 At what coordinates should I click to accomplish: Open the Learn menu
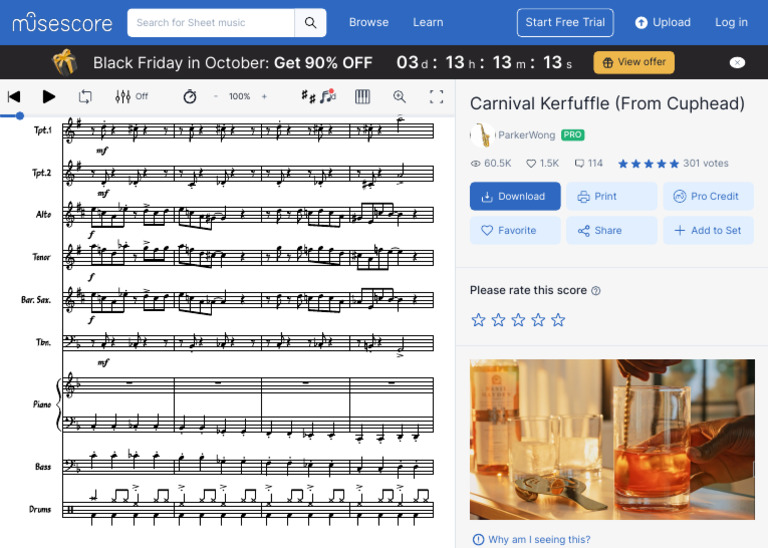coord(428,22)
